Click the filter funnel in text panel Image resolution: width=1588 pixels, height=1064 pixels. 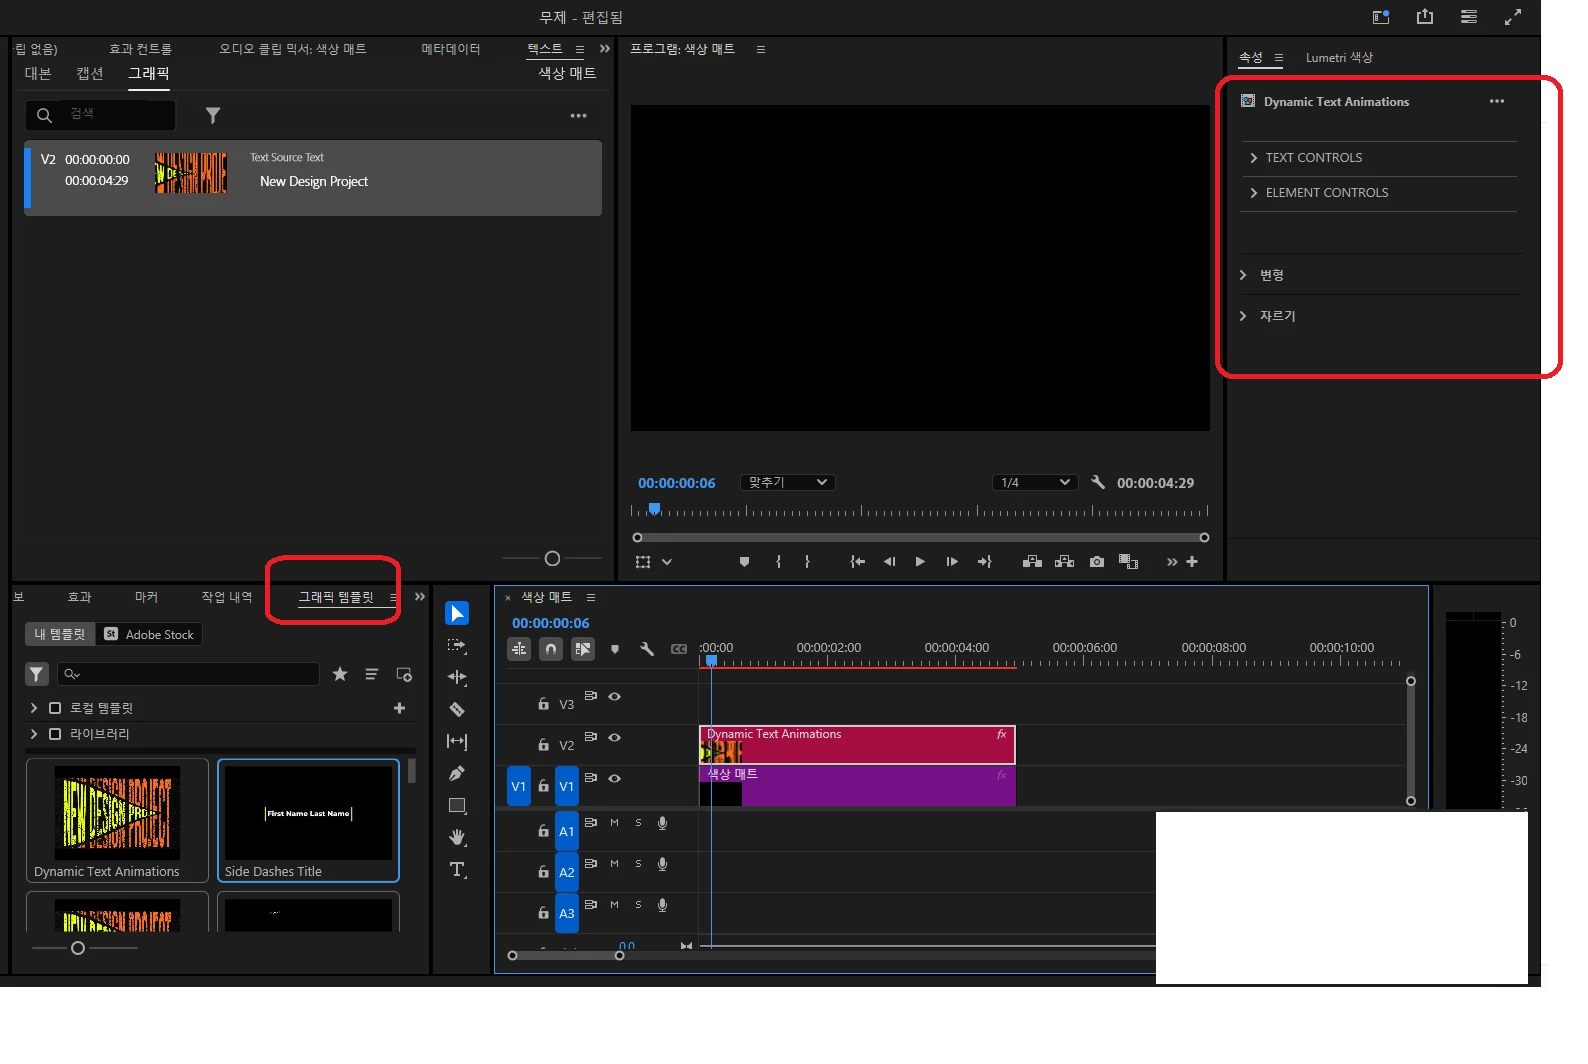point(213,116)
